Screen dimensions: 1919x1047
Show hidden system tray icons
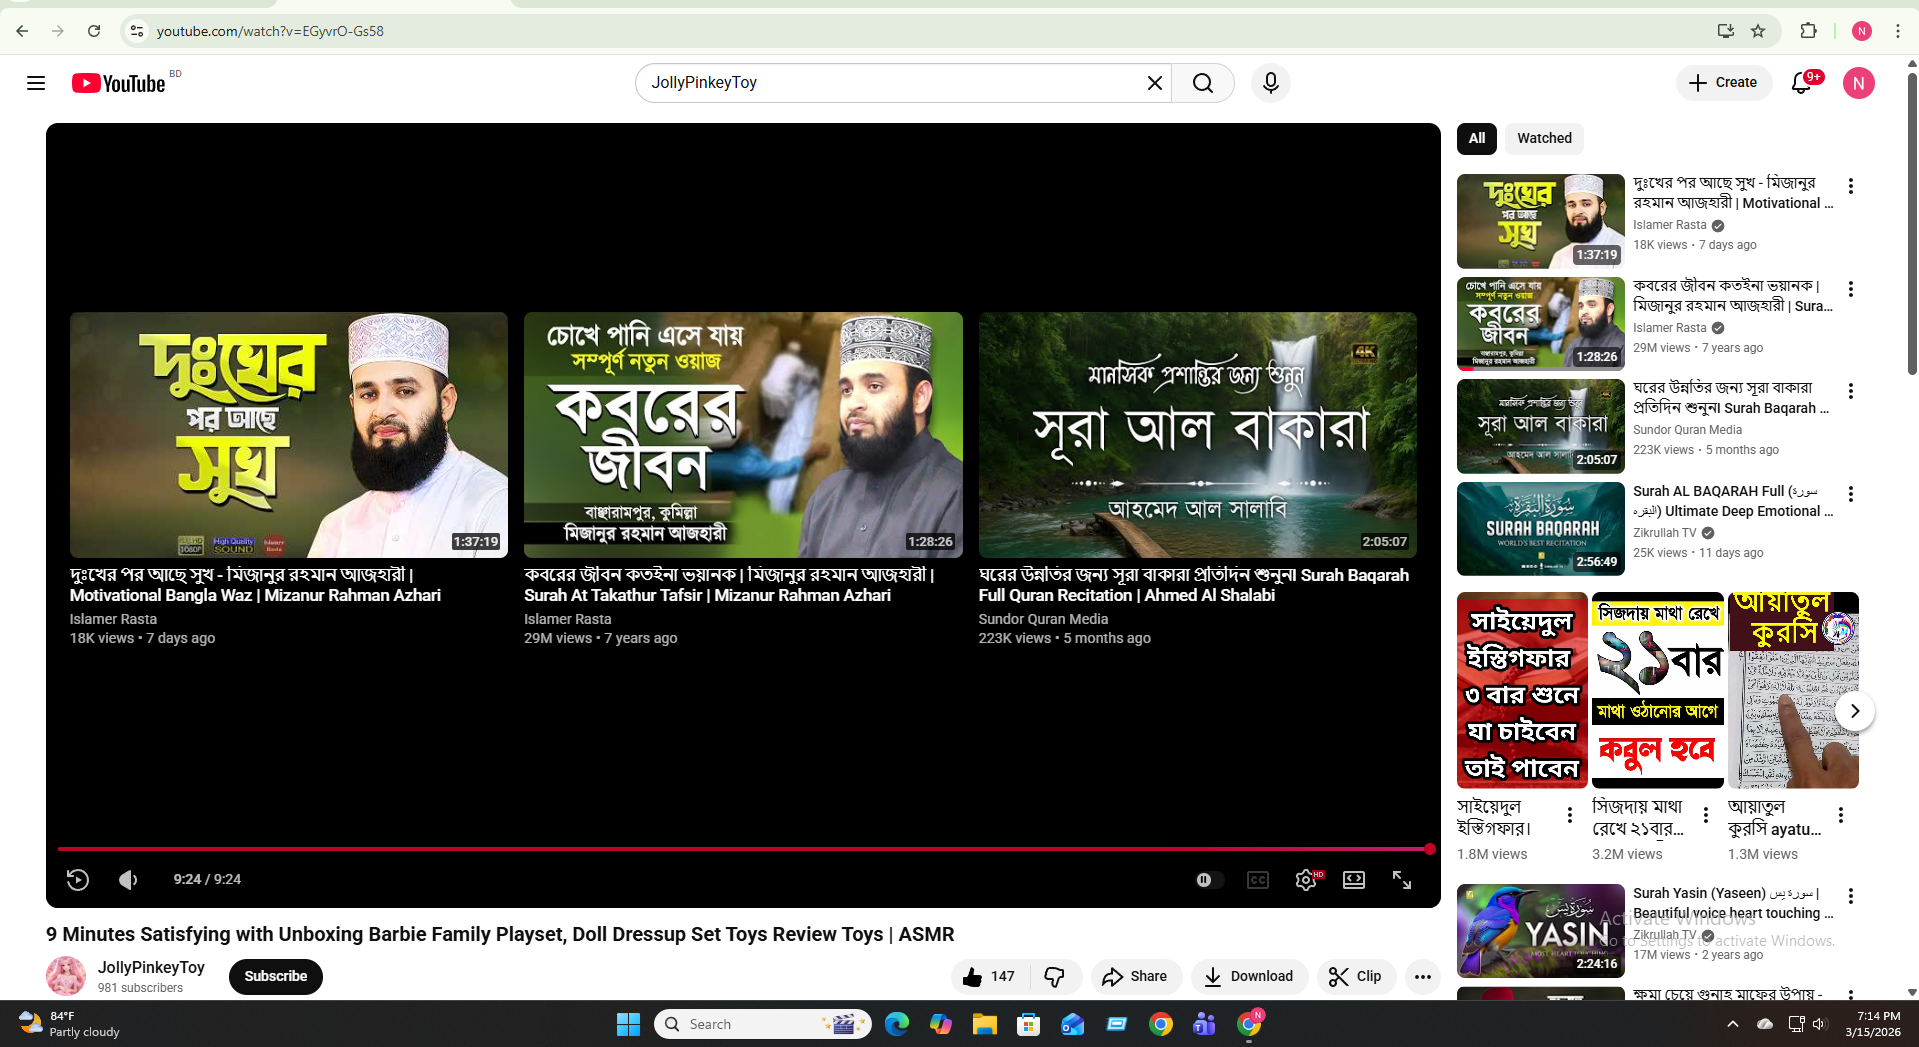pos(1733,1024)
